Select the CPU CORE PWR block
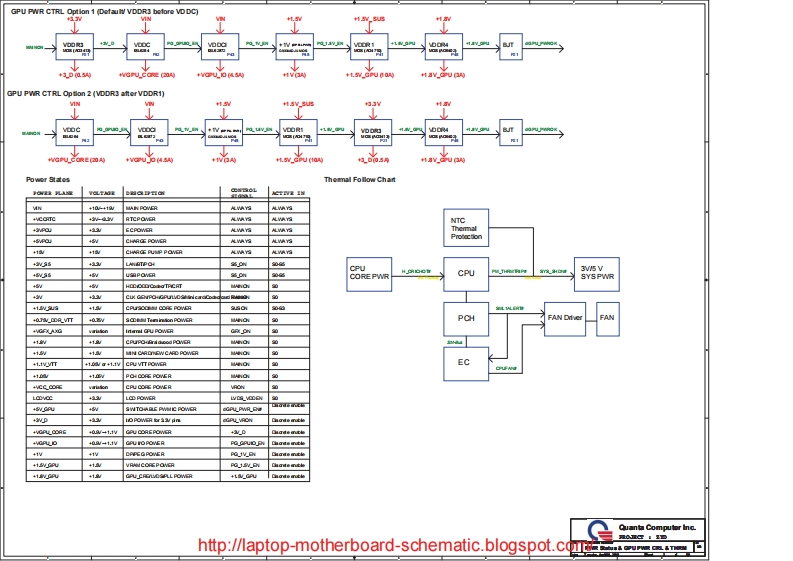Viewport: 793px width, 561px height. click(x=367, y=273)
